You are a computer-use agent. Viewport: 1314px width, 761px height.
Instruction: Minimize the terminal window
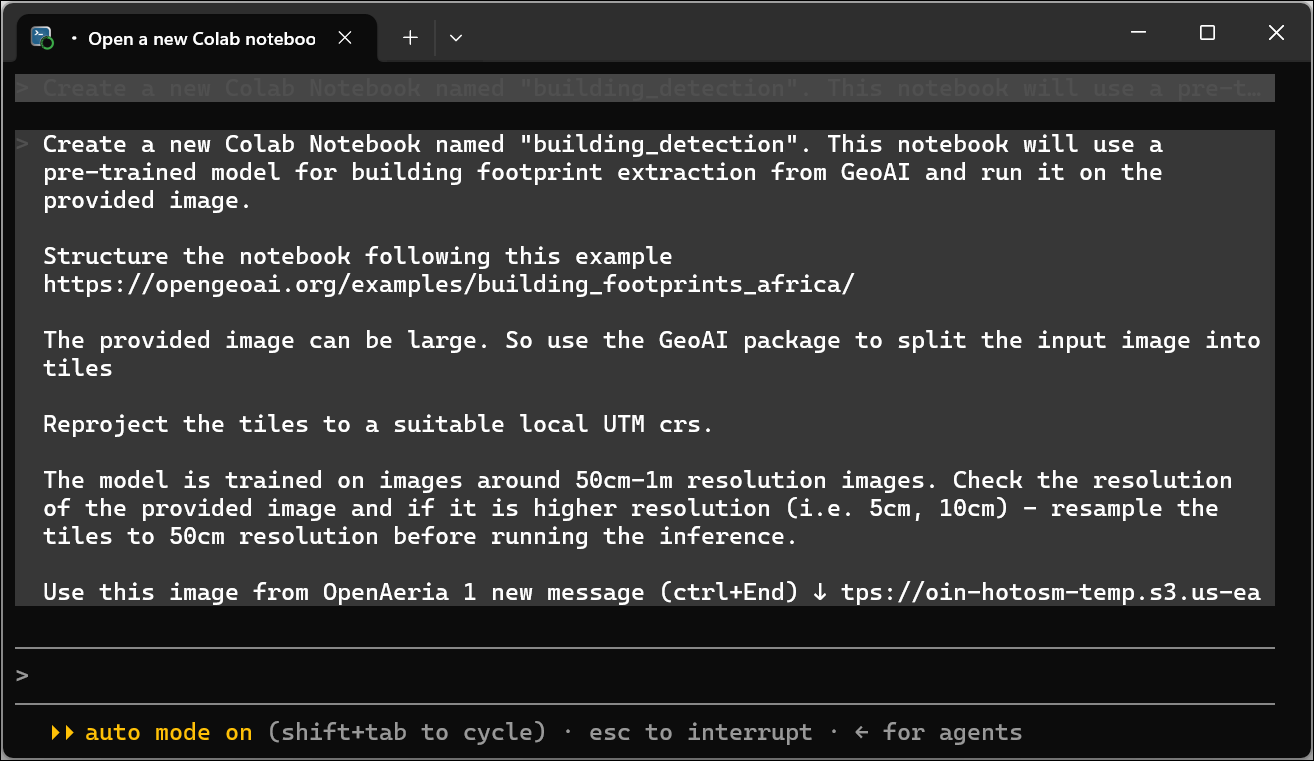1138,33
